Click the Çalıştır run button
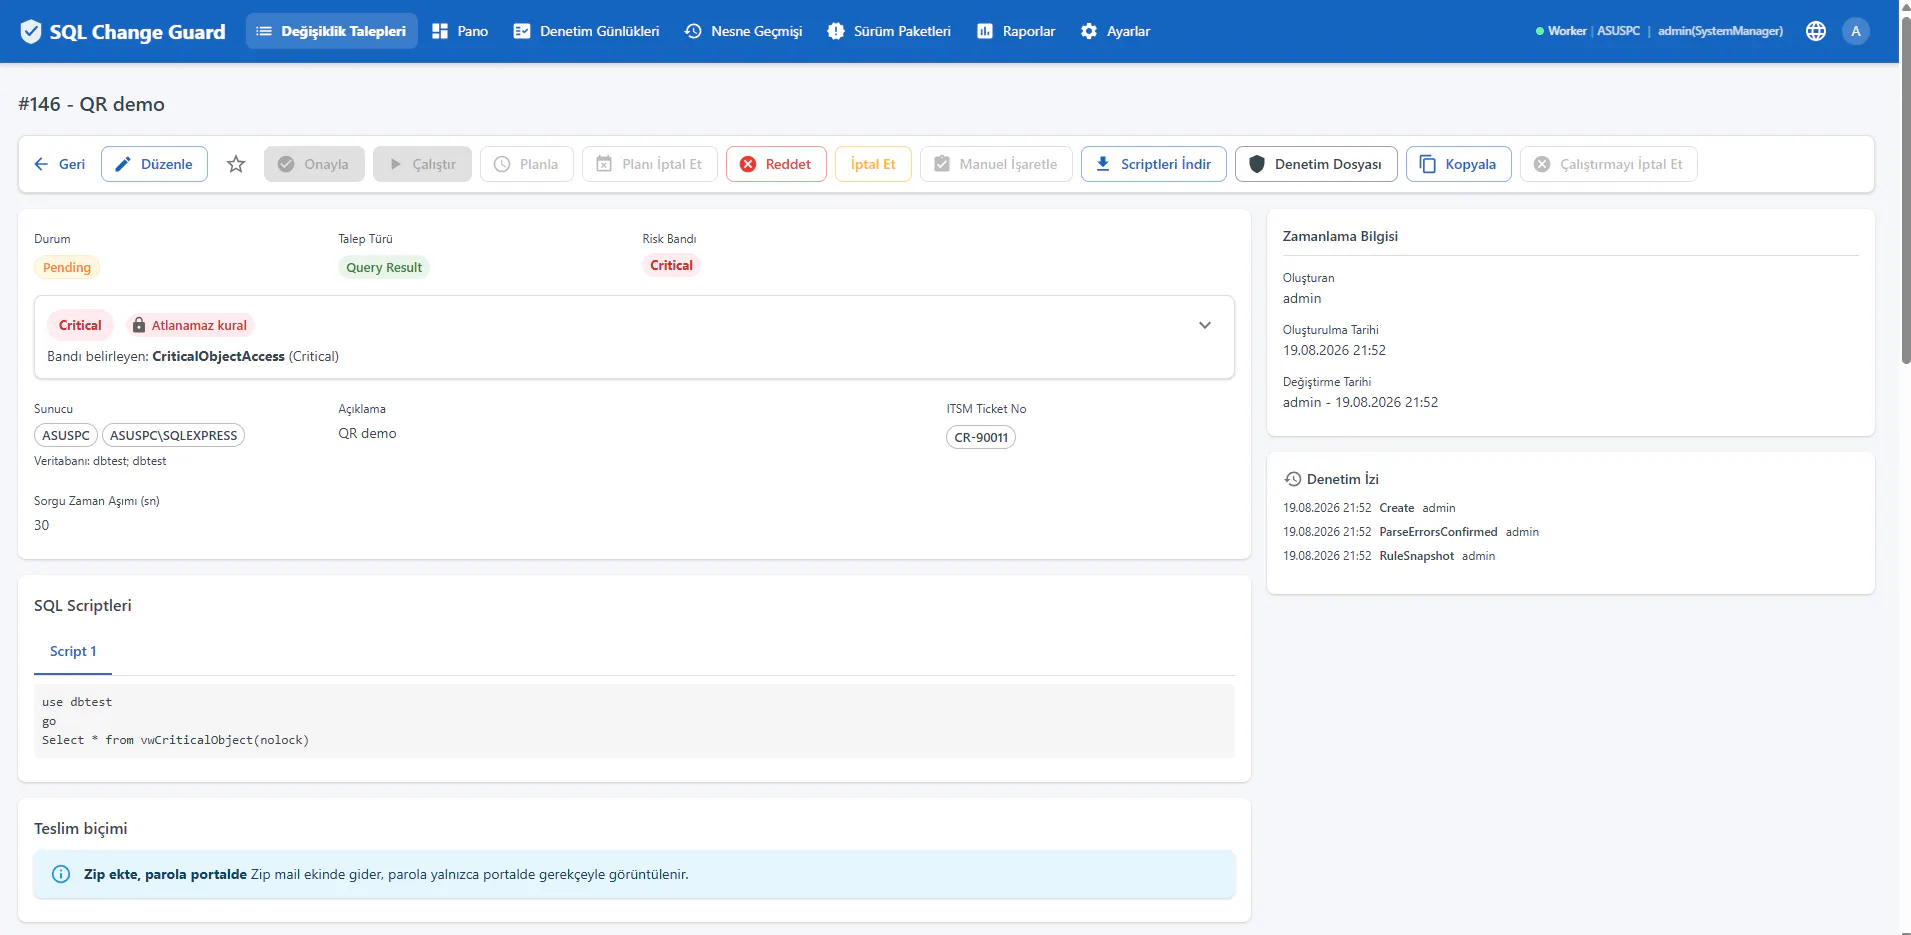This screenshot has height=935, width=1911. (x=422, y=164)
